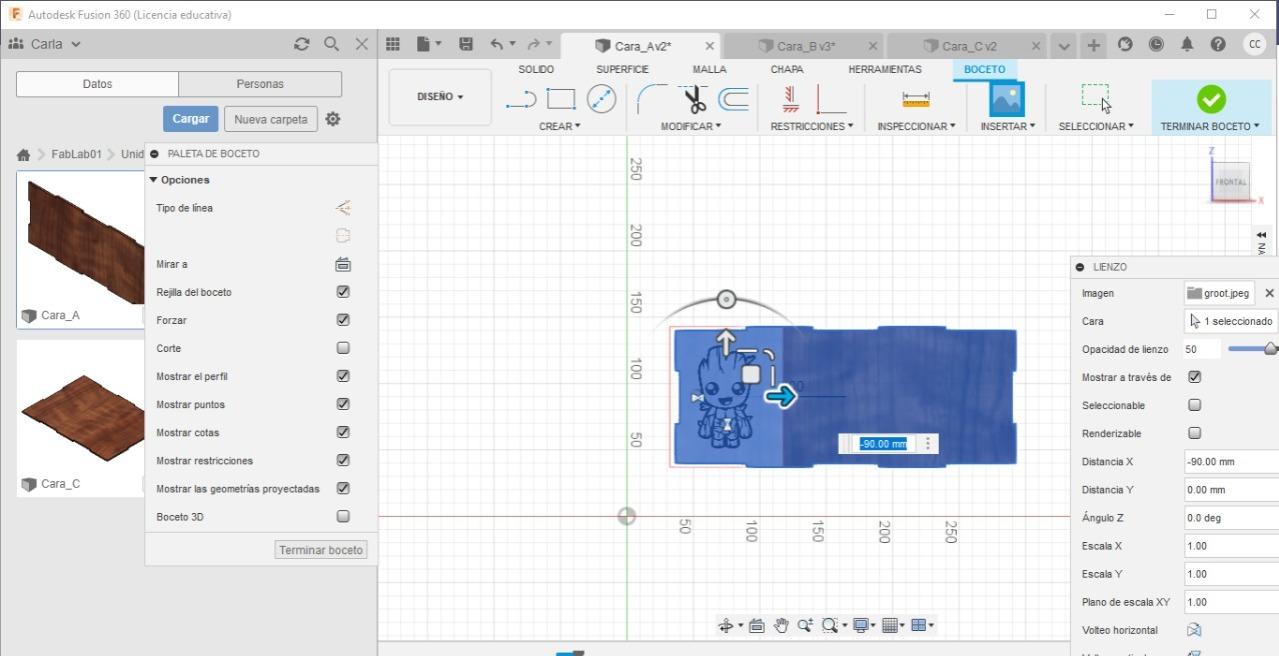The width and height of the screenshot is (1279, 656).
Task: Click the Undo arrow
Action: point(497,44)
